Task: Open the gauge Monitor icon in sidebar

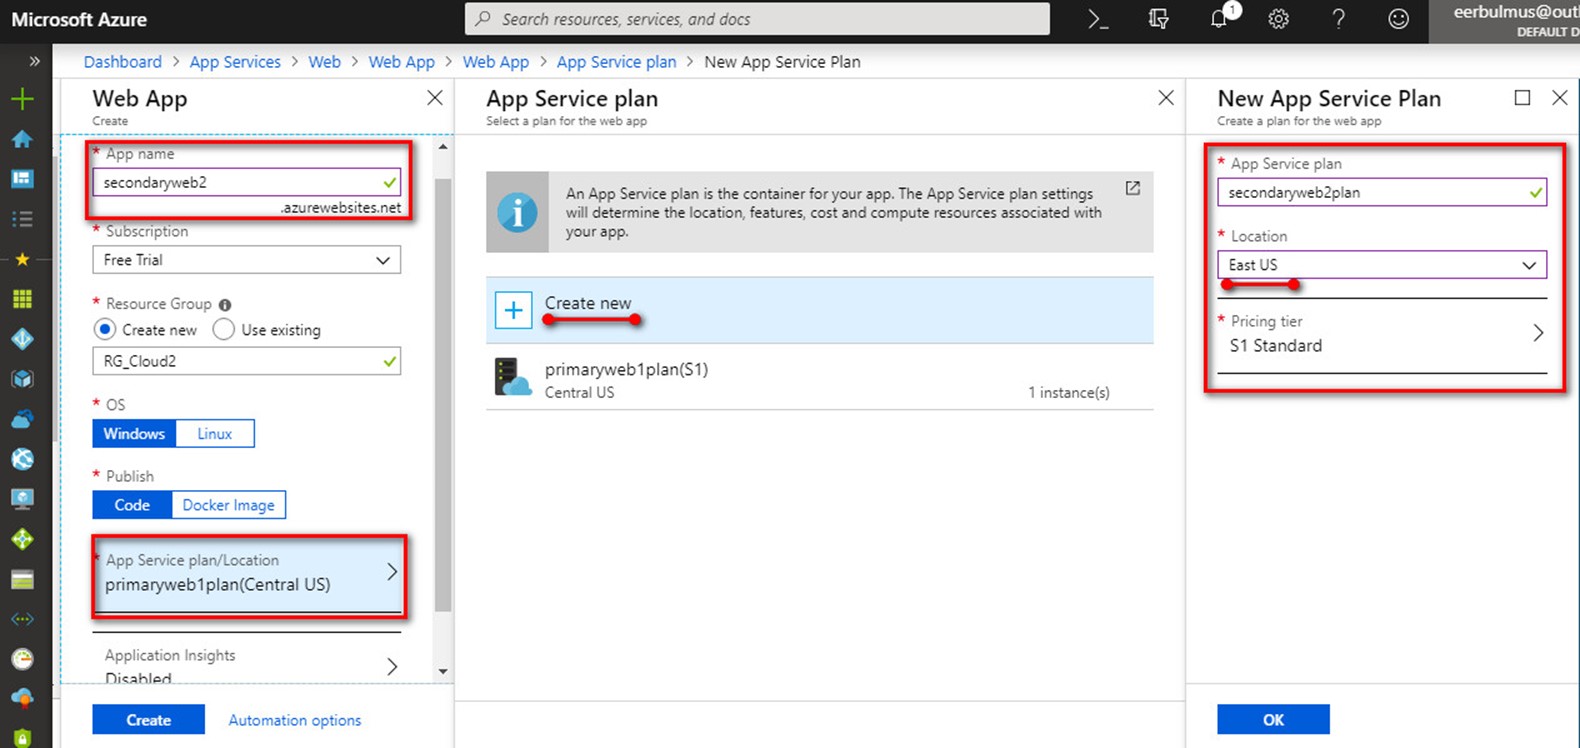Action: (x=22, y=659)
